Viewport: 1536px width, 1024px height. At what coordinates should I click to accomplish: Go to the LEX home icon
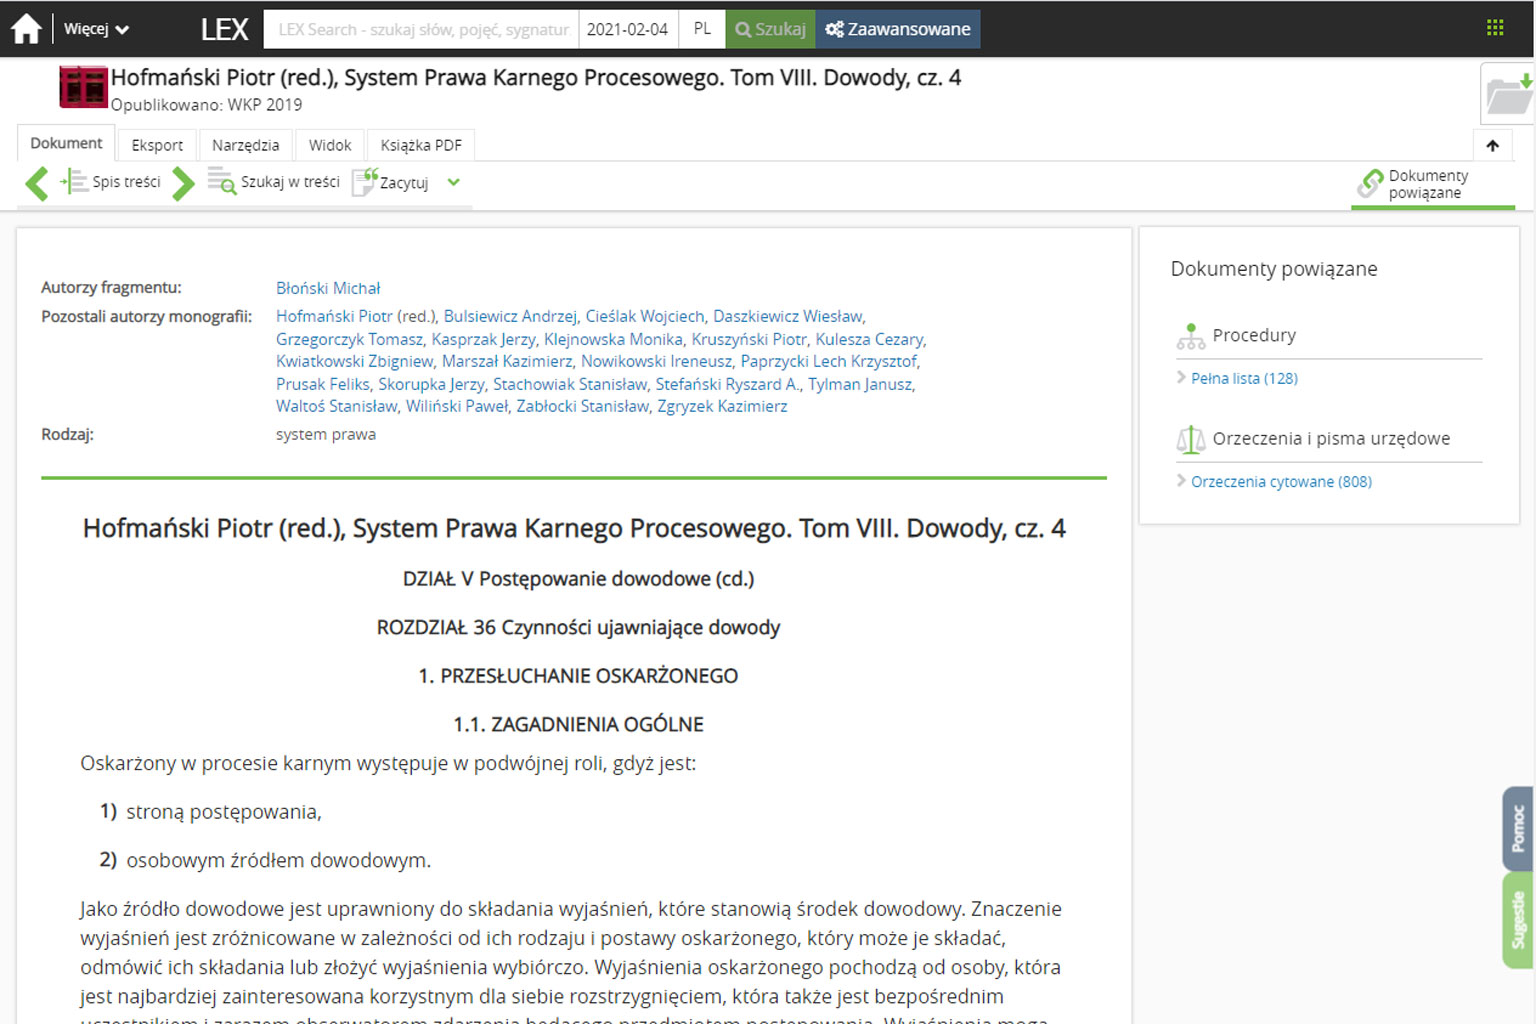tap(27, 28)
